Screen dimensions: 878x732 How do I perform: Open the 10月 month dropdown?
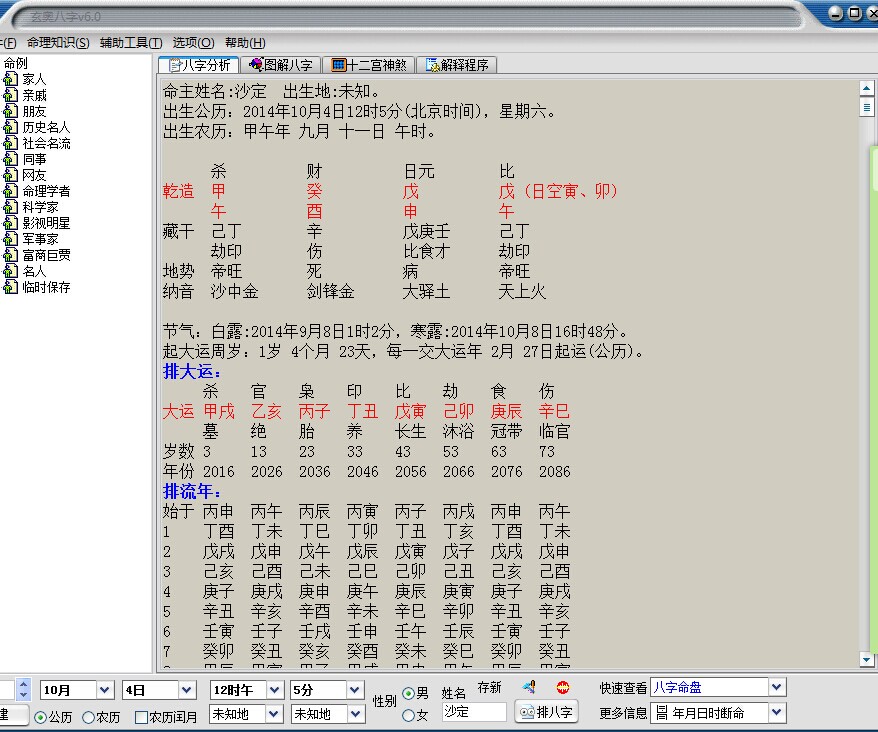point(104,690)
